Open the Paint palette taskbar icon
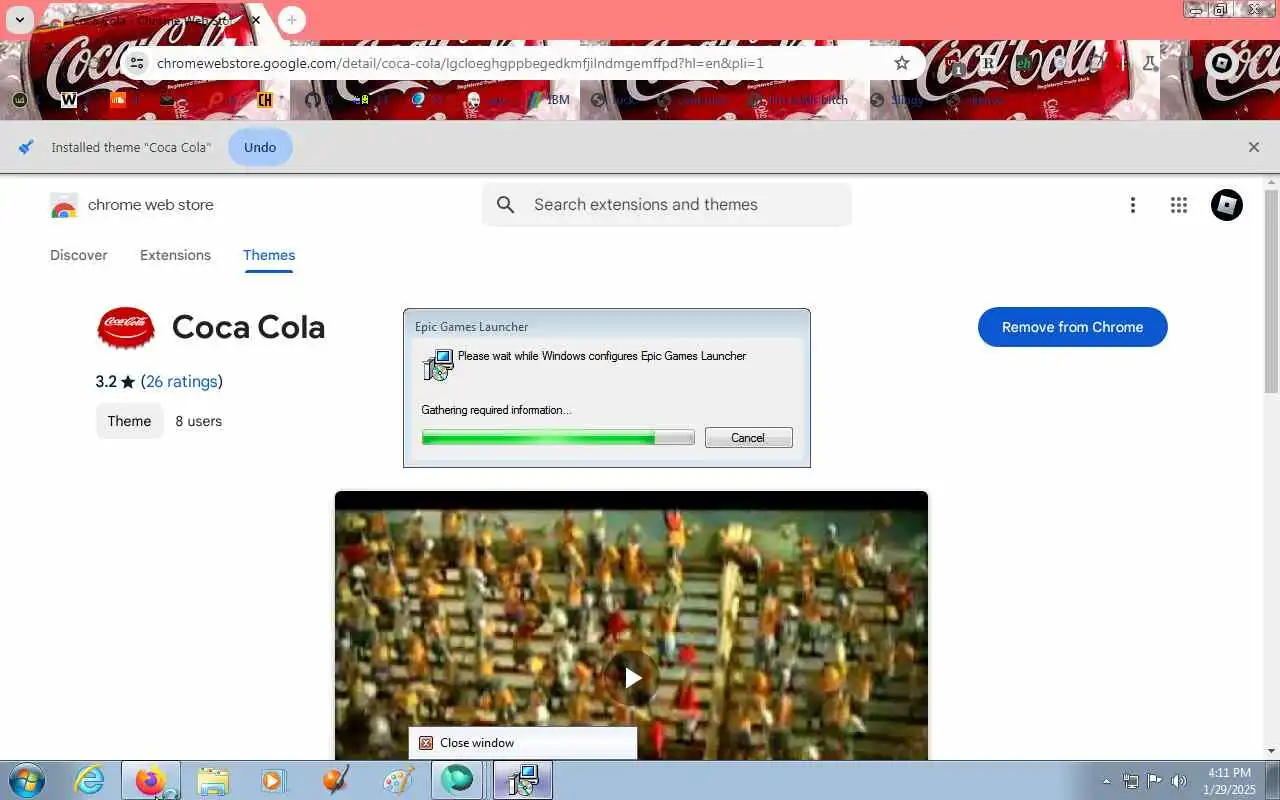Screen dimensions: 1280x800 (398, 780)
